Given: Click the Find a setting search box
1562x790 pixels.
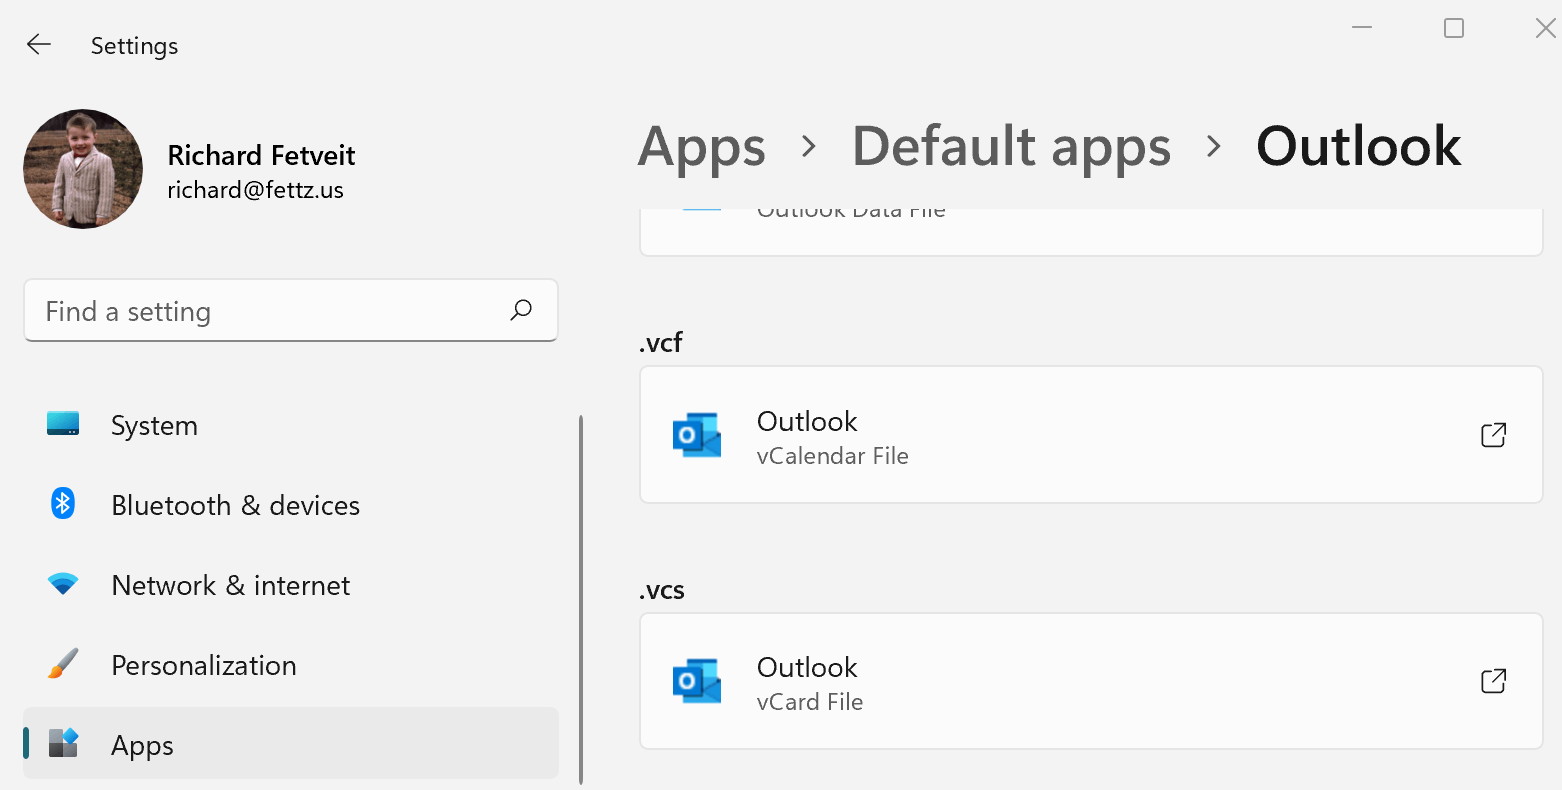Looking at the screenshot, I should click(270, 311).
